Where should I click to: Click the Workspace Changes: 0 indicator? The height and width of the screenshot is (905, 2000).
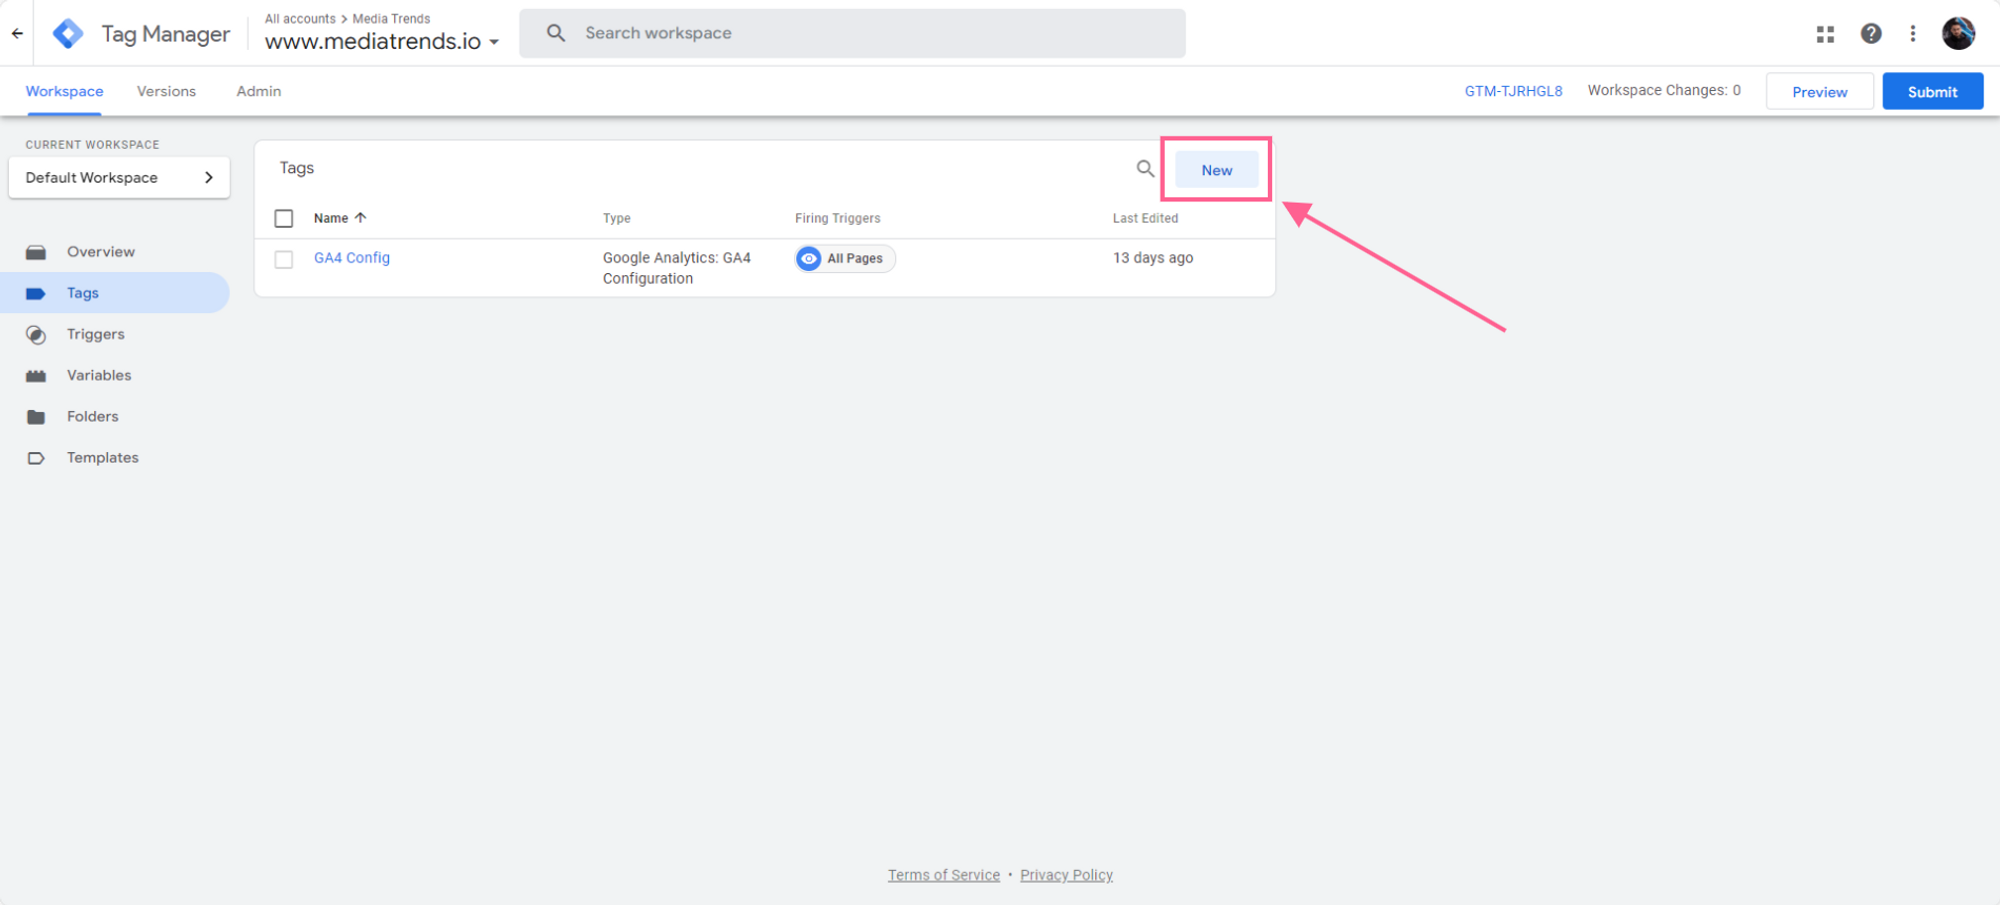coord(1664,90)
